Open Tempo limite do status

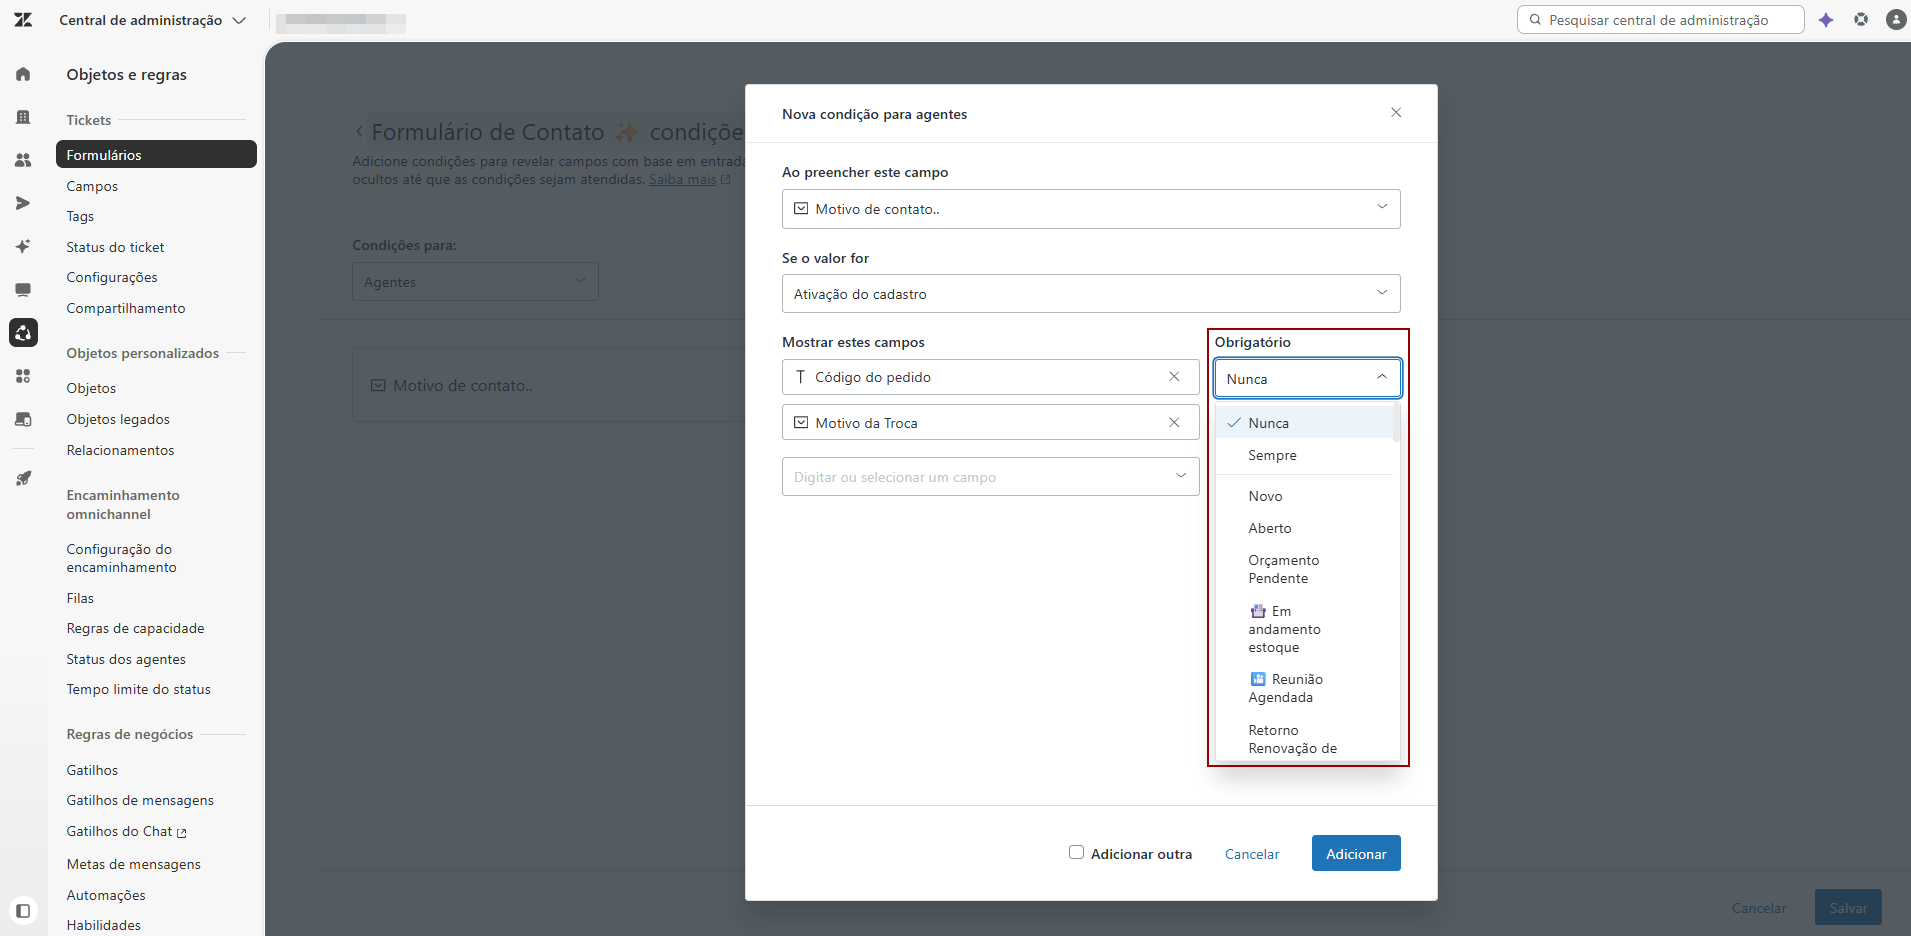coord(138,689)
